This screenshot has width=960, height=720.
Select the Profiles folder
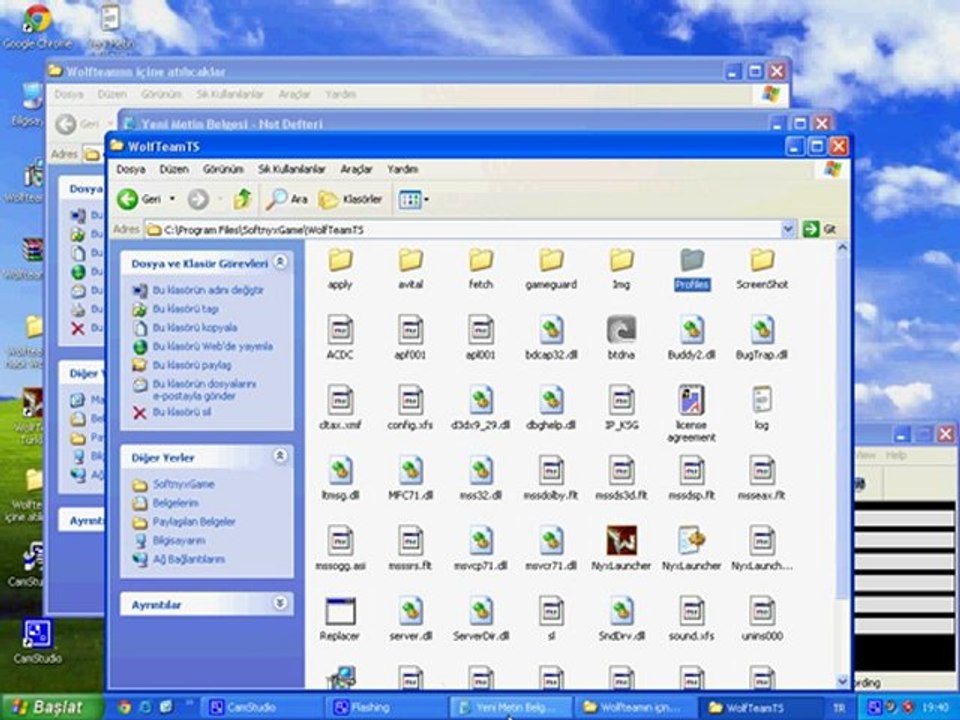tap(692, 268)
